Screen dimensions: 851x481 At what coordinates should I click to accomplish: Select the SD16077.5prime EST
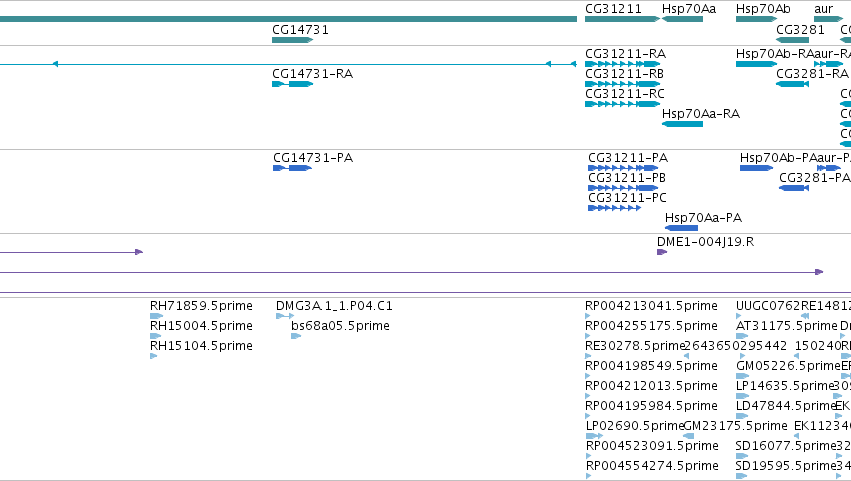coord(741,456)
